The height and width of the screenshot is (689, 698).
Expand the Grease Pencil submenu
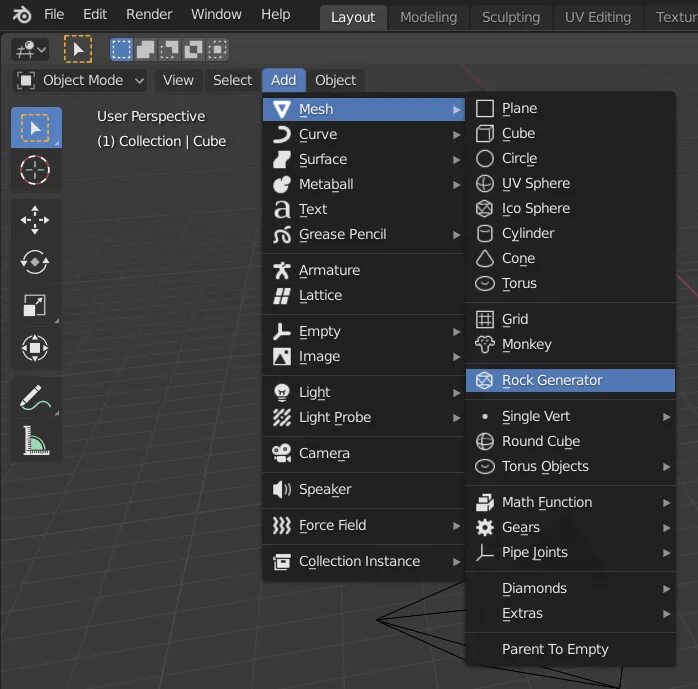(364, 234)
